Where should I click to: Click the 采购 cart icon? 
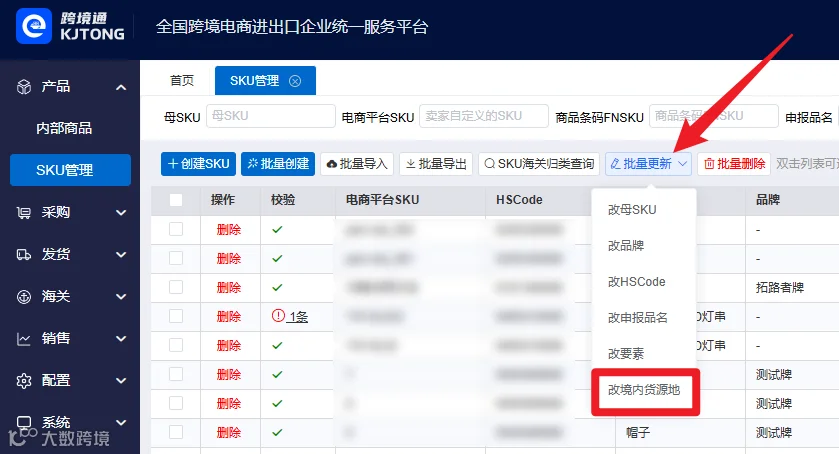(x=24, y=213)
